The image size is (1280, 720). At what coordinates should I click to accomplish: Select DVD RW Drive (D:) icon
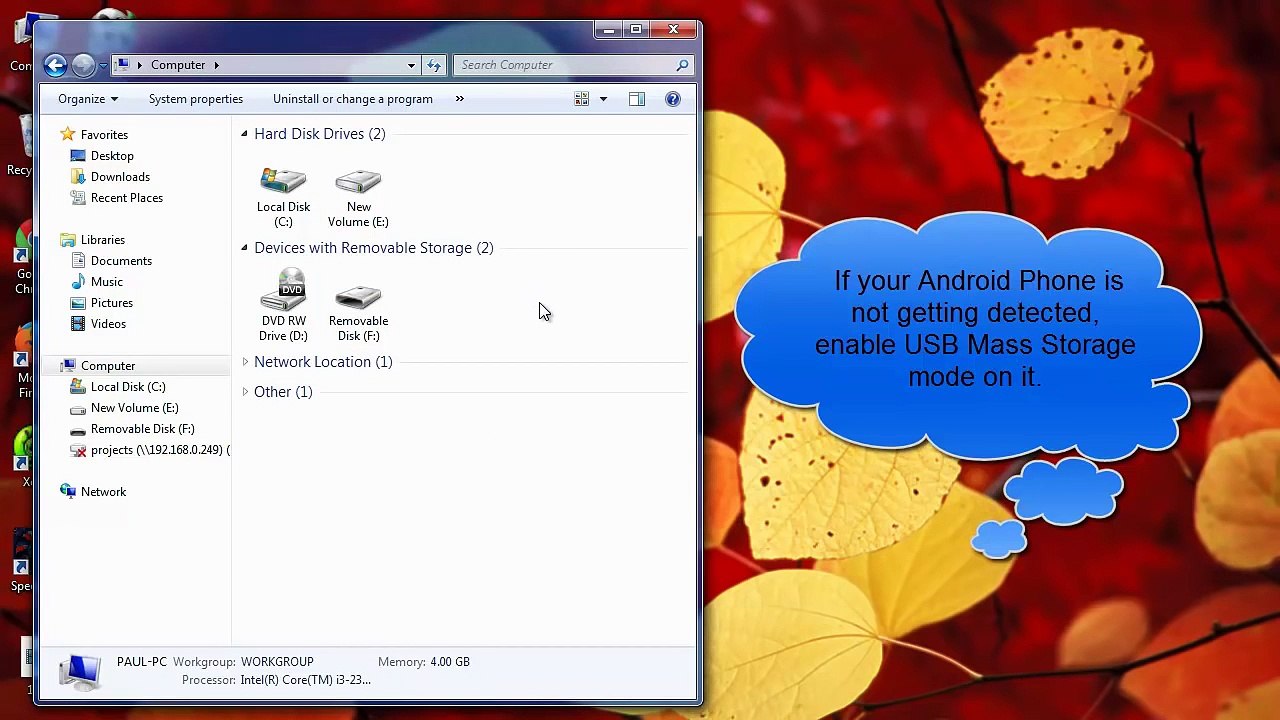point(283,306)
